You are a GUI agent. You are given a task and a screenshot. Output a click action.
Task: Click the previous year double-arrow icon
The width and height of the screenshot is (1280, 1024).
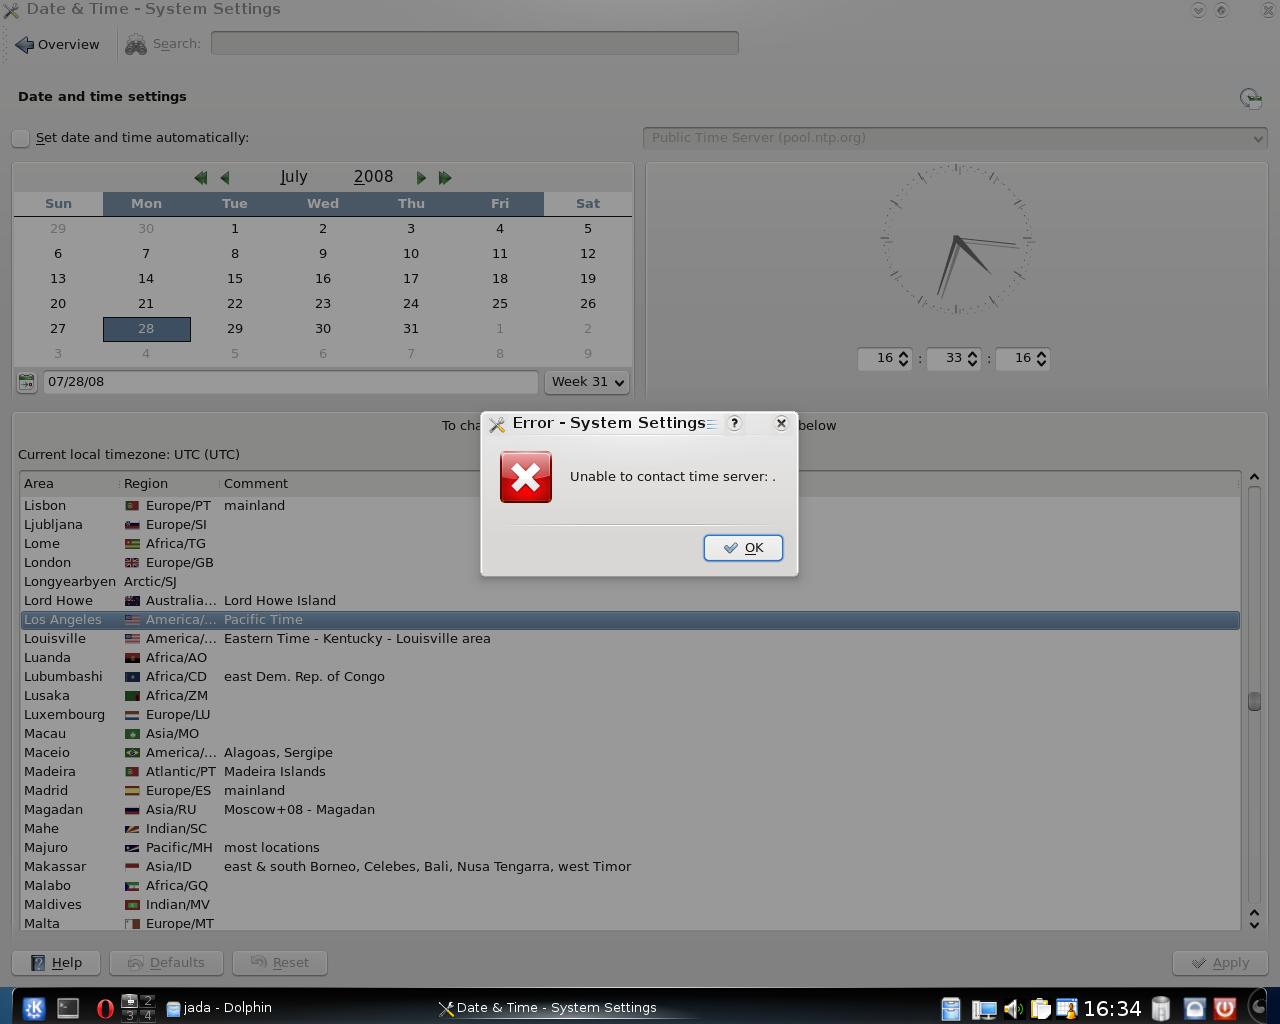pos(201,177)
